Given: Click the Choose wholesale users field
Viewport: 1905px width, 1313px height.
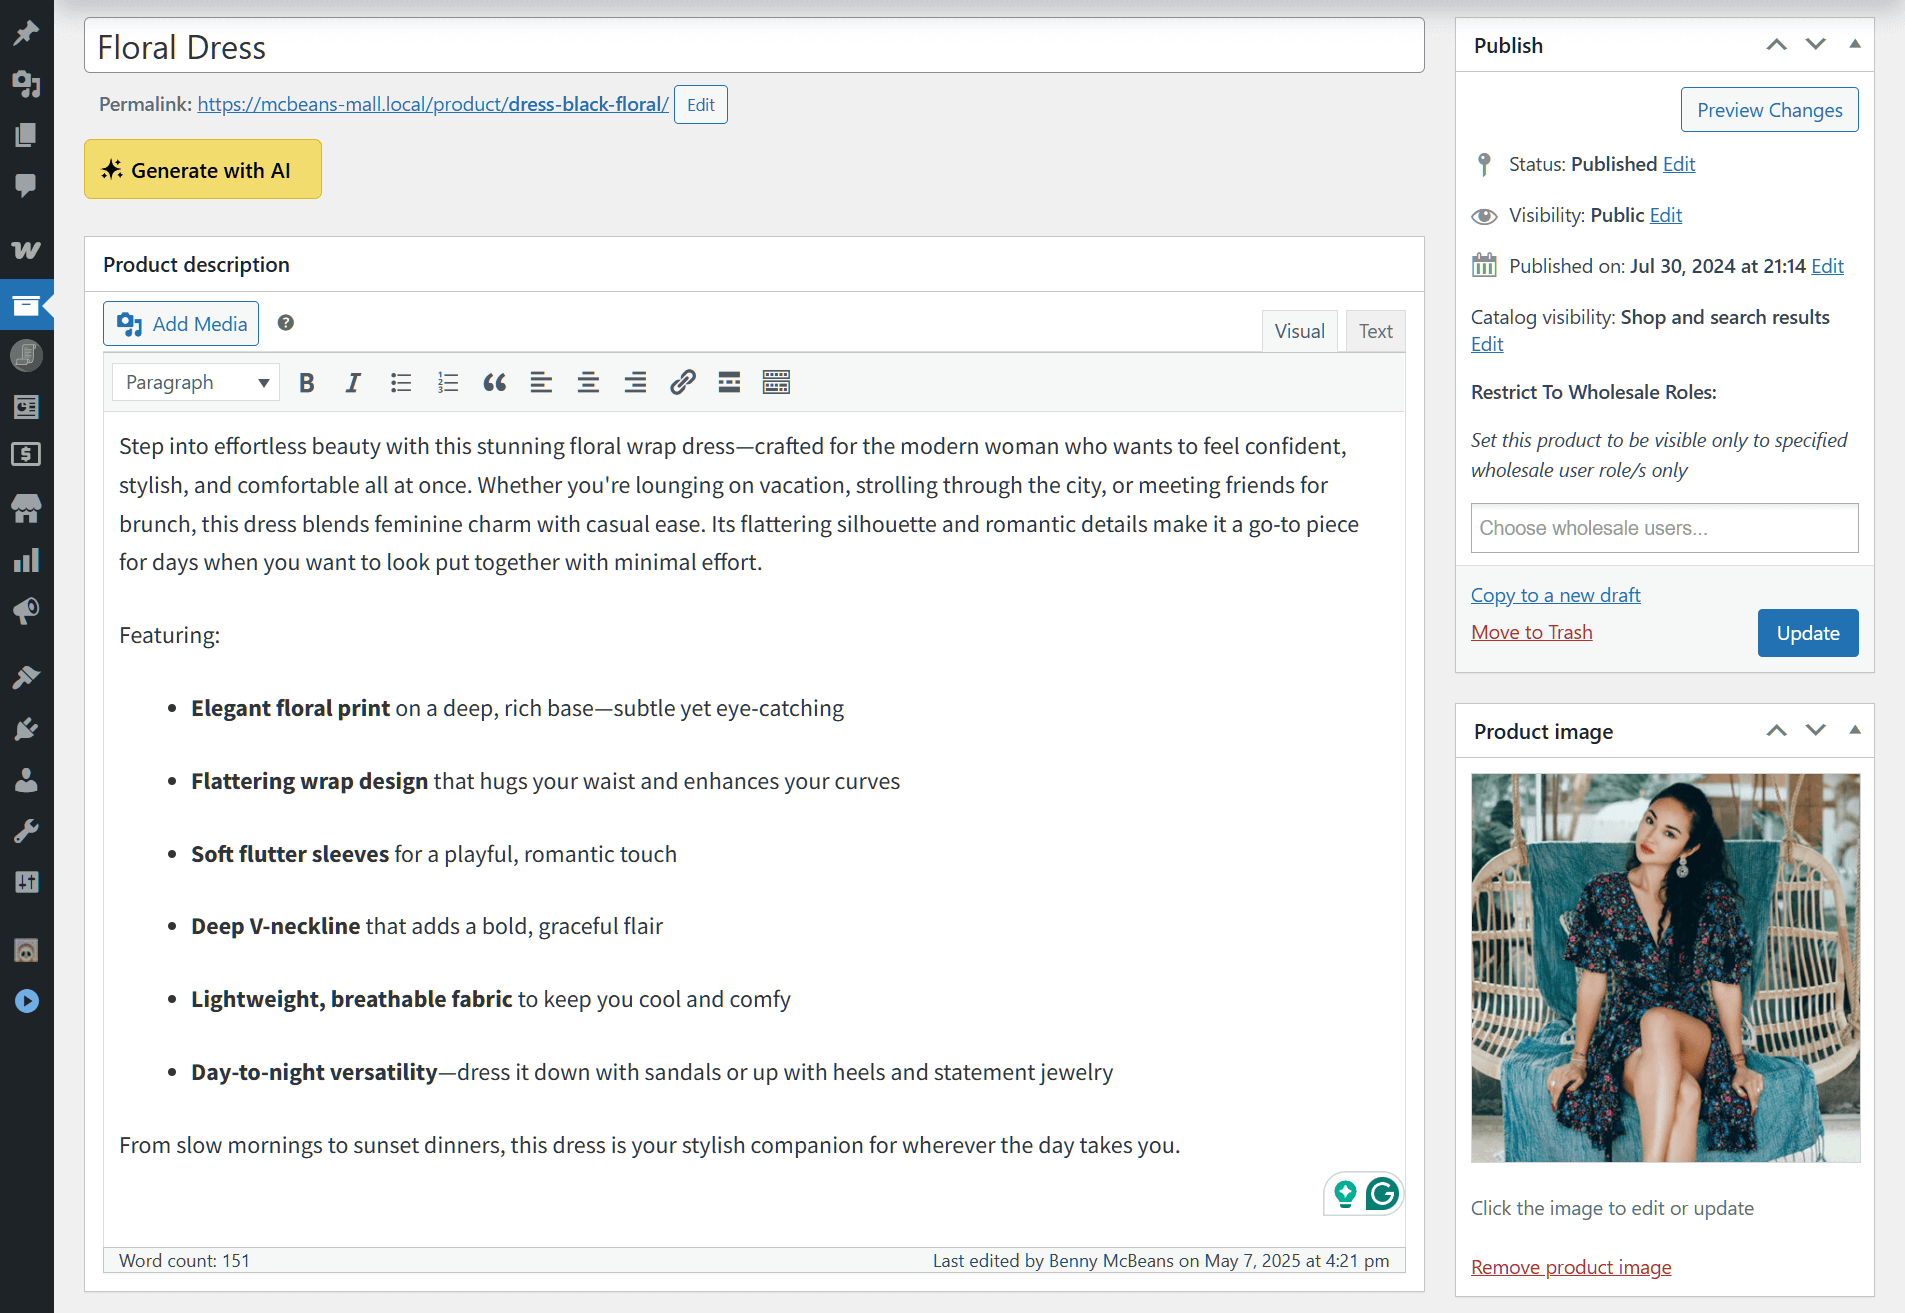Looking at the screenshot, I should [x=1664, y=528].
